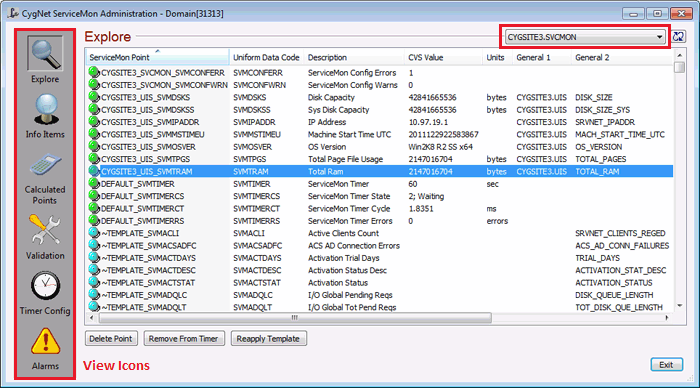Click the blue icon of ~TEMPLATE_SVMACTDAYS row
700x388 pixels.
pyautogui.click(x=94, y=258)
